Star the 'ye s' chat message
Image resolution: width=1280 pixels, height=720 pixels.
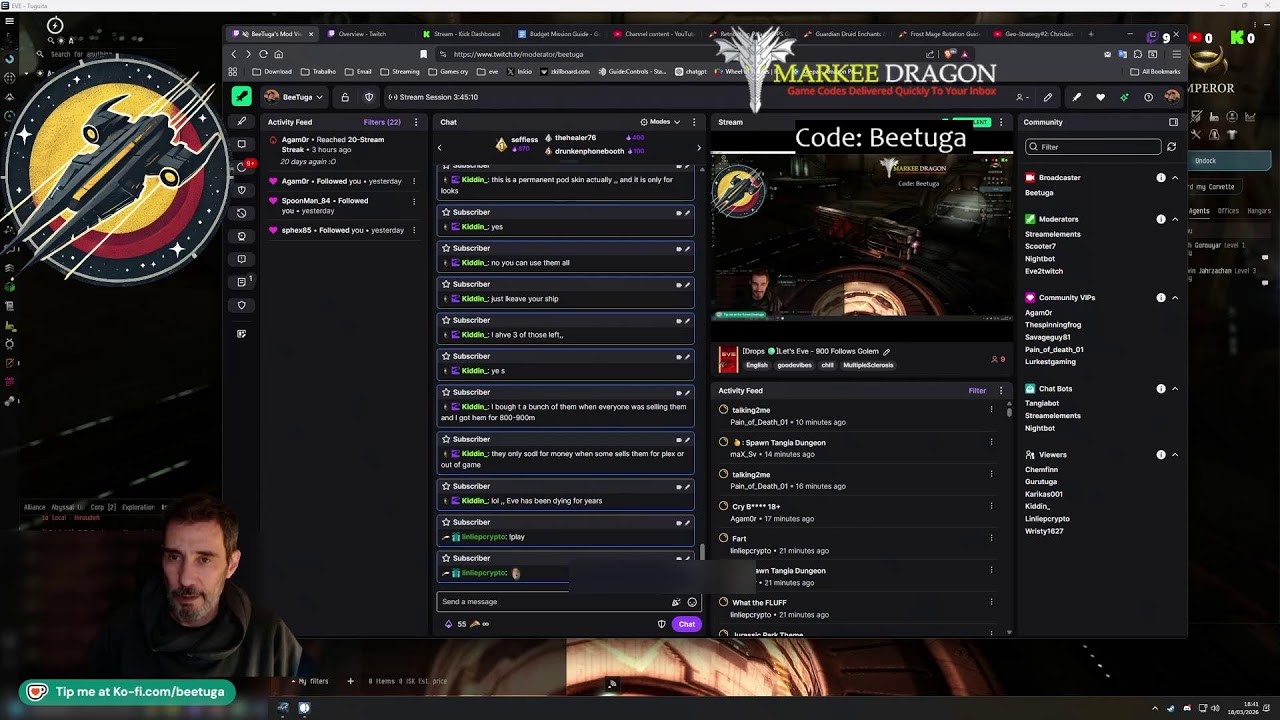point(447,356)
